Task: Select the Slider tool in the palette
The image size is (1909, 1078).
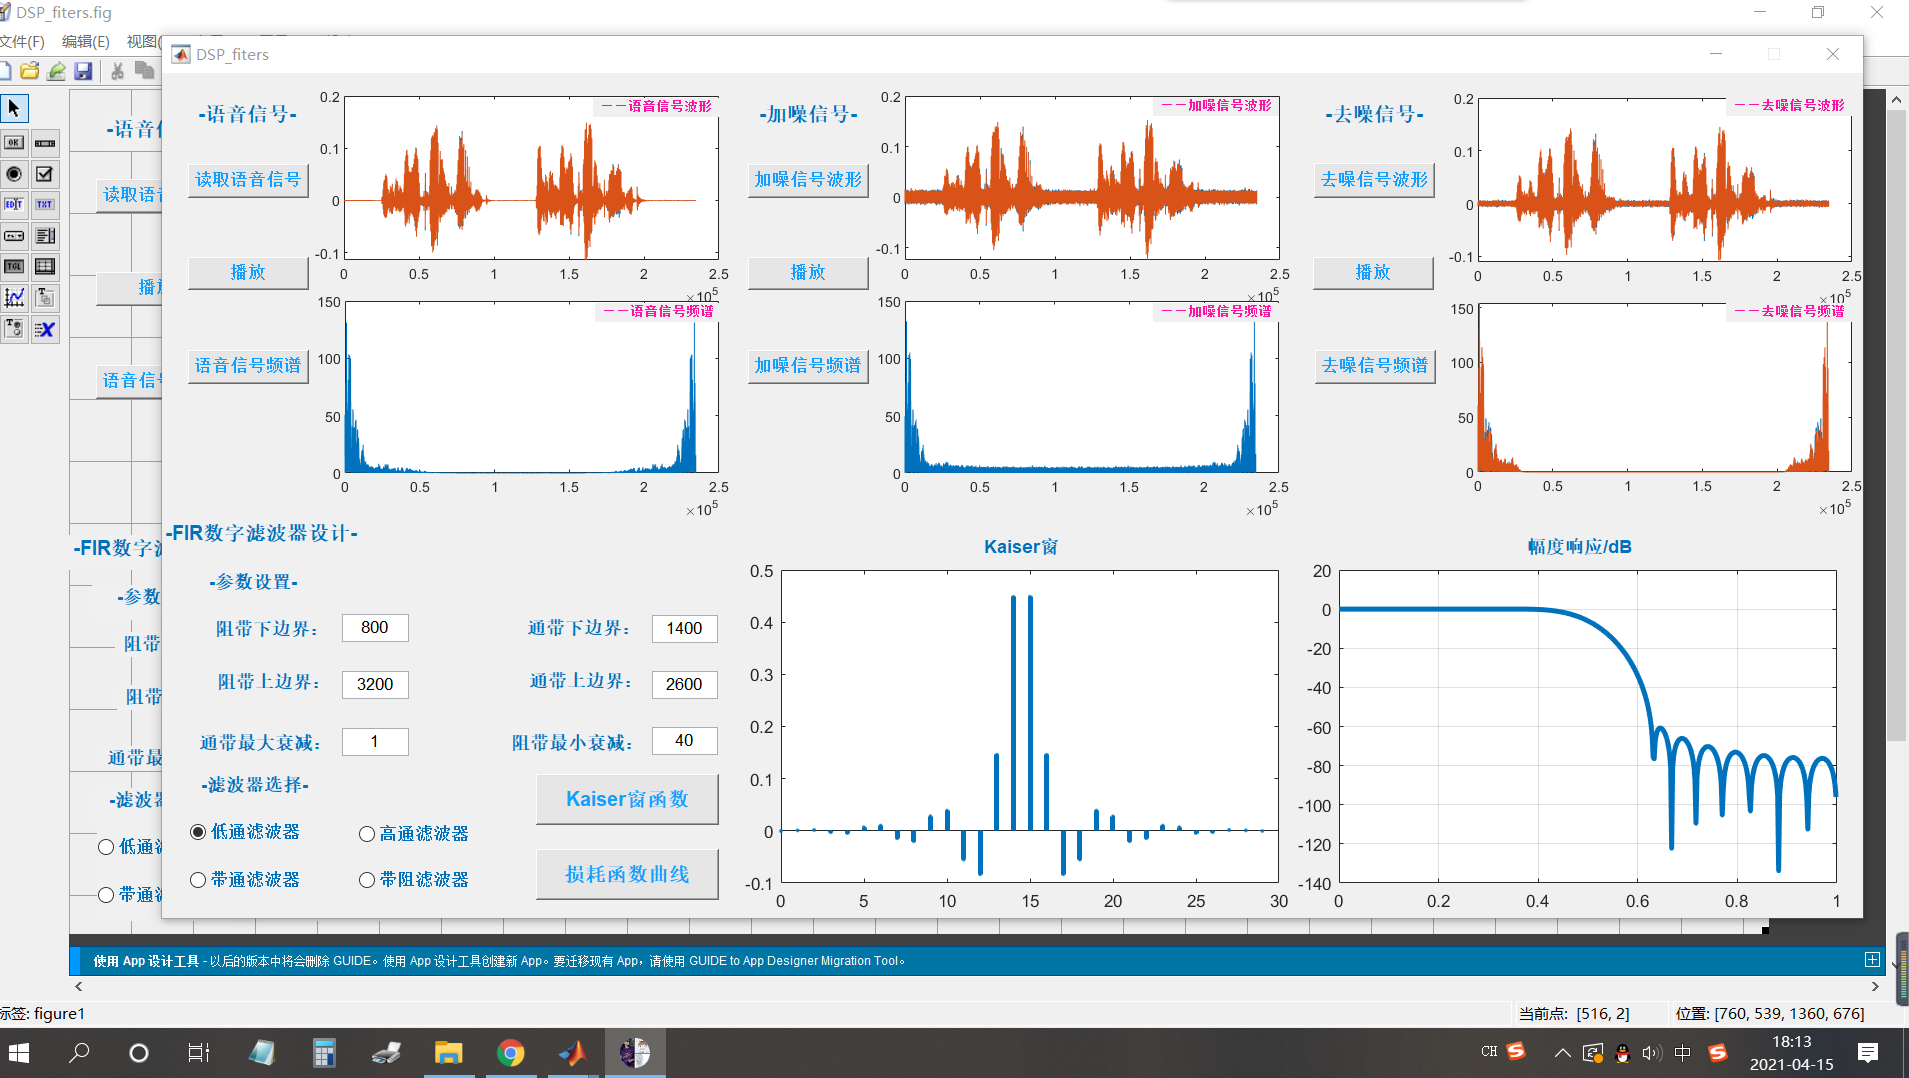Action: [x=45, y=143]
